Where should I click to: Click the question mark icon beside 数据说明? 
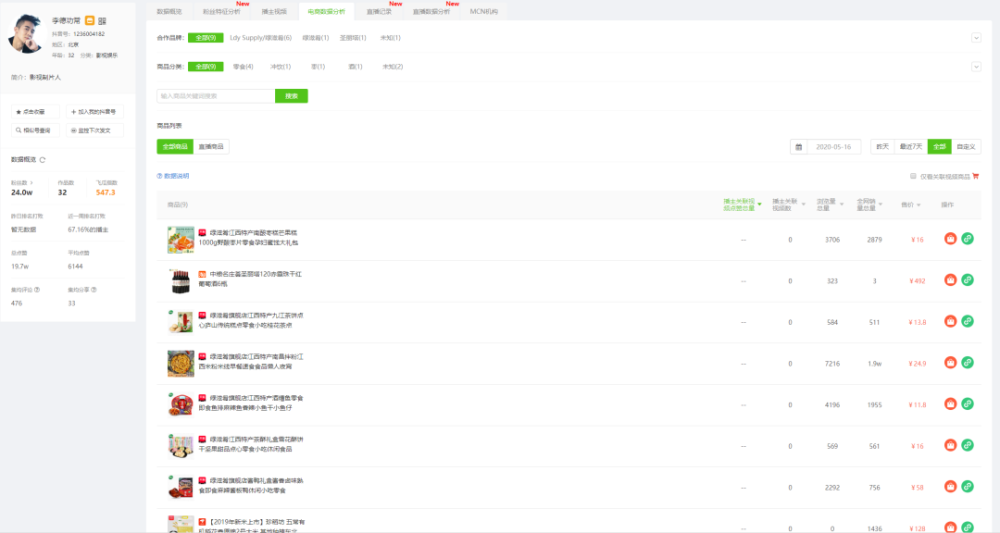tap(159, 176)
